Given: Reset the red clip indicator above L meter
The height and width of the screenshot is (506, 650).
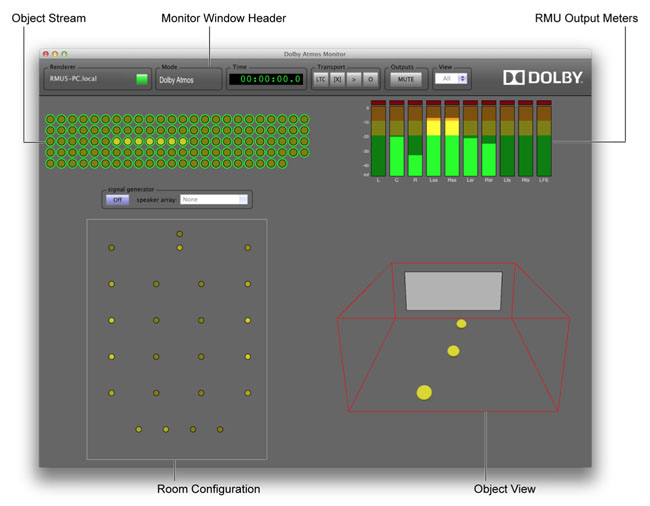Looking at the screenshot, I should pyautogui.click(x=378, y=103).
